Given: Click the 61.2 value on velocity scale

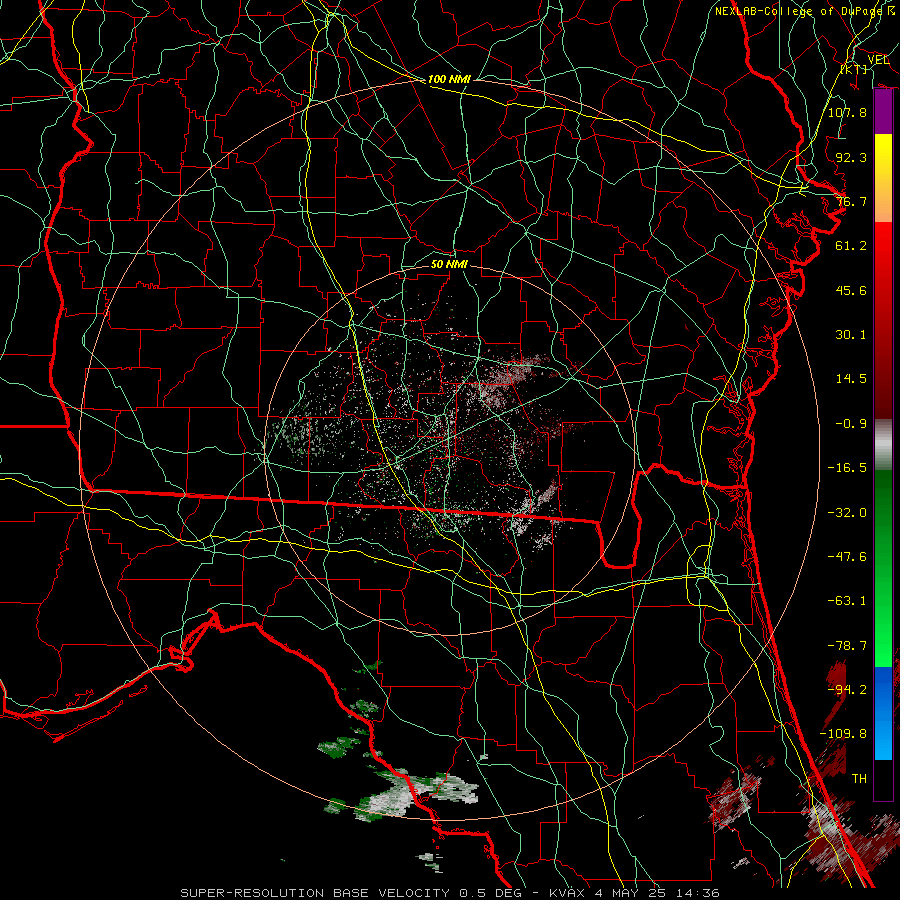Looking at the screenshot, I should [851, 246].
